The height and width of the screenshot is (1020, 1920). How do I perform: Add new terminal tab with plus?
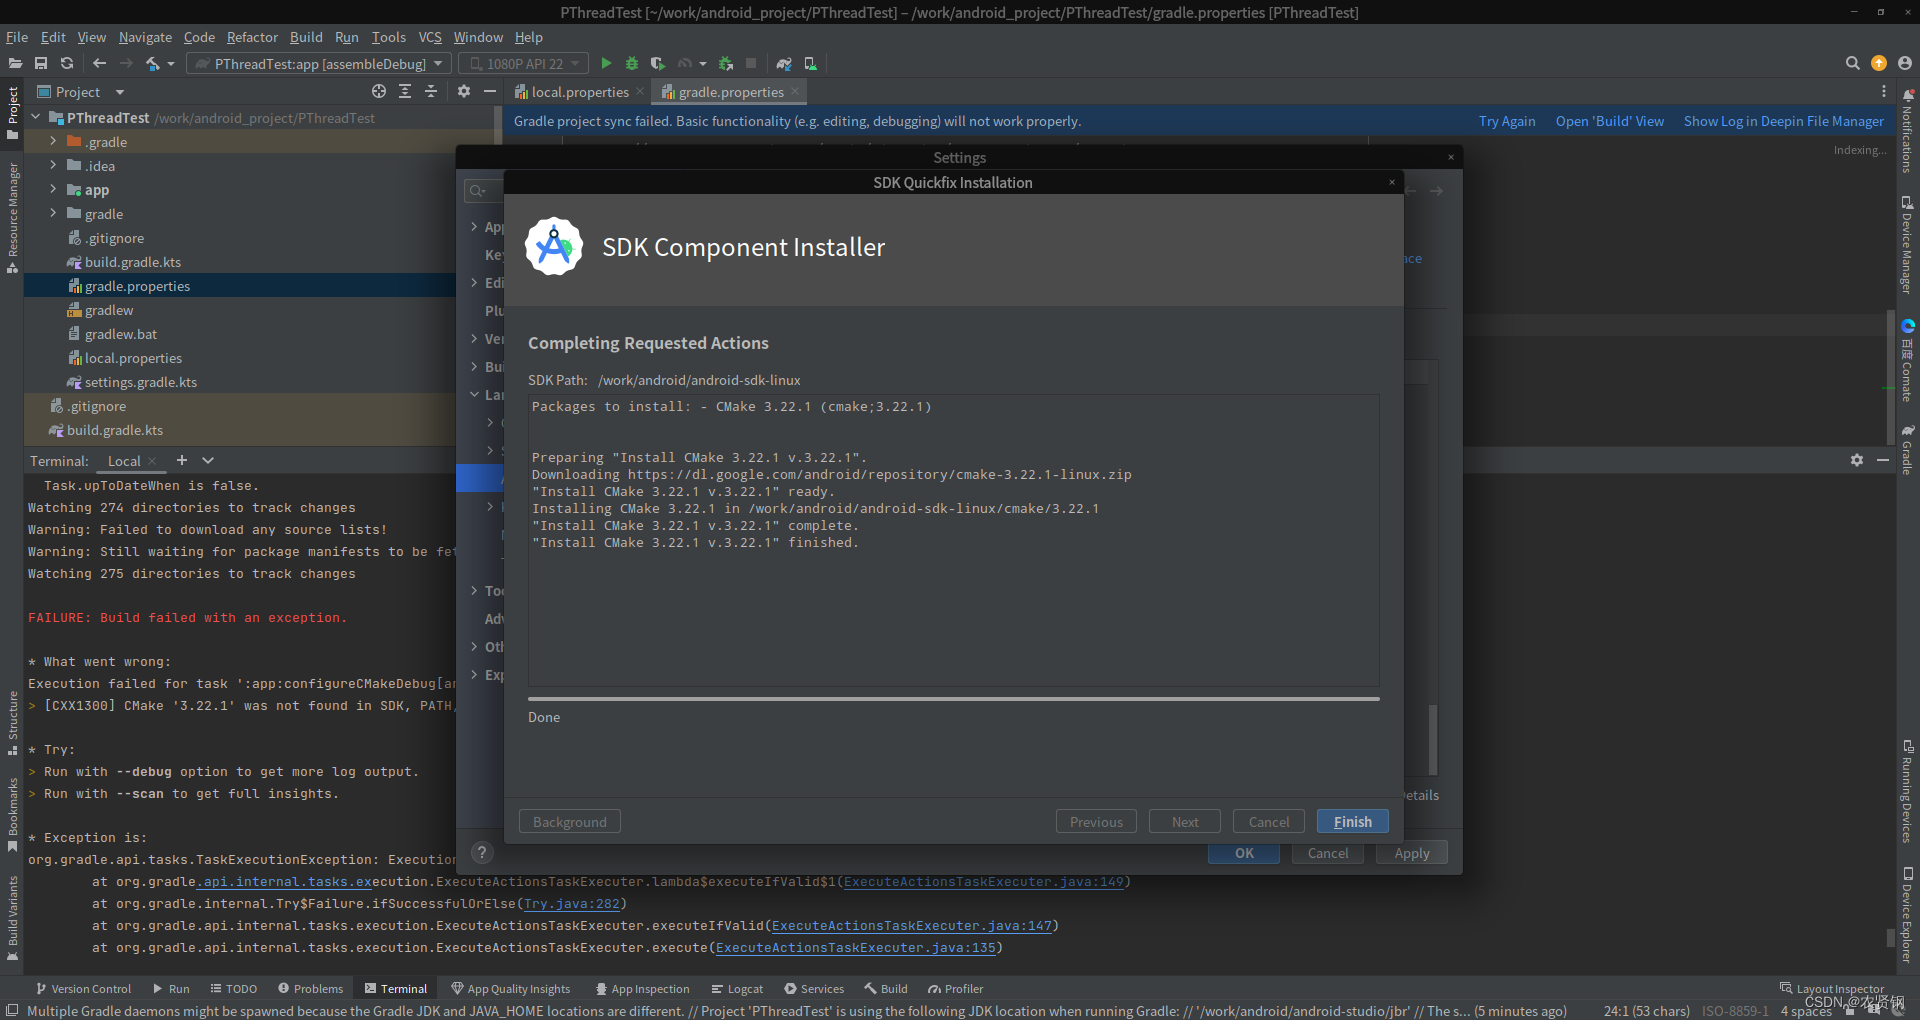(182, 460)
